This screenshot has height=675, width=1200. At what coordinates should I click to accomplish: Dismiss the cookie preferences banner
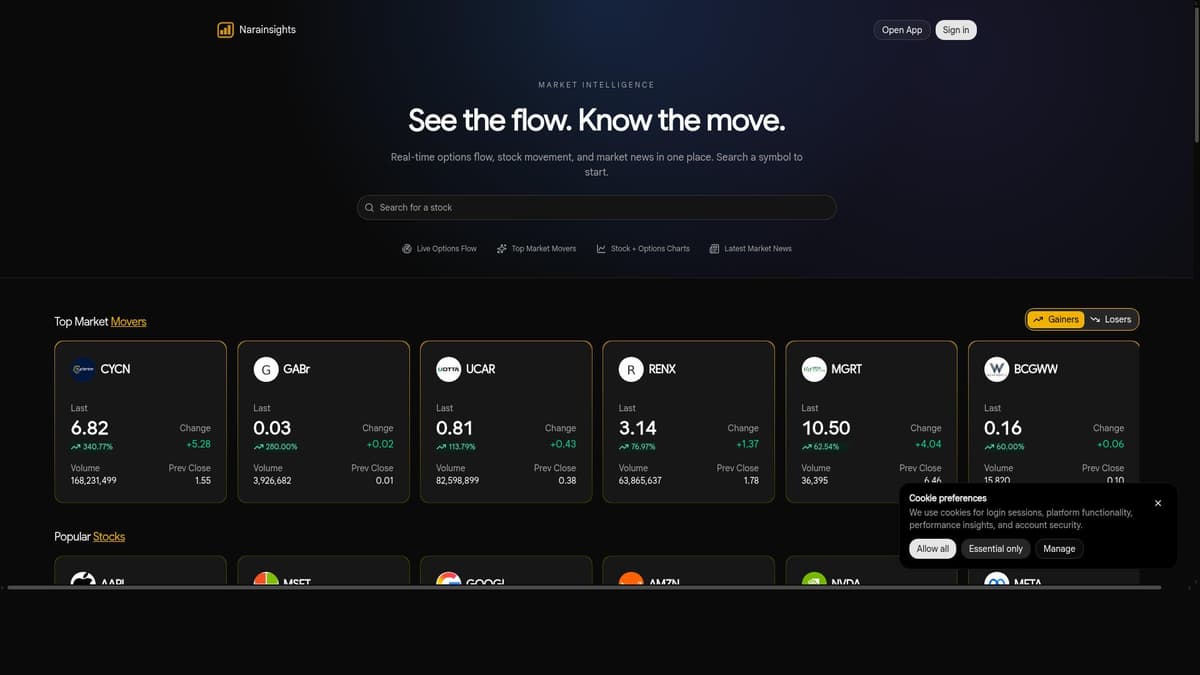(1157, 503)
